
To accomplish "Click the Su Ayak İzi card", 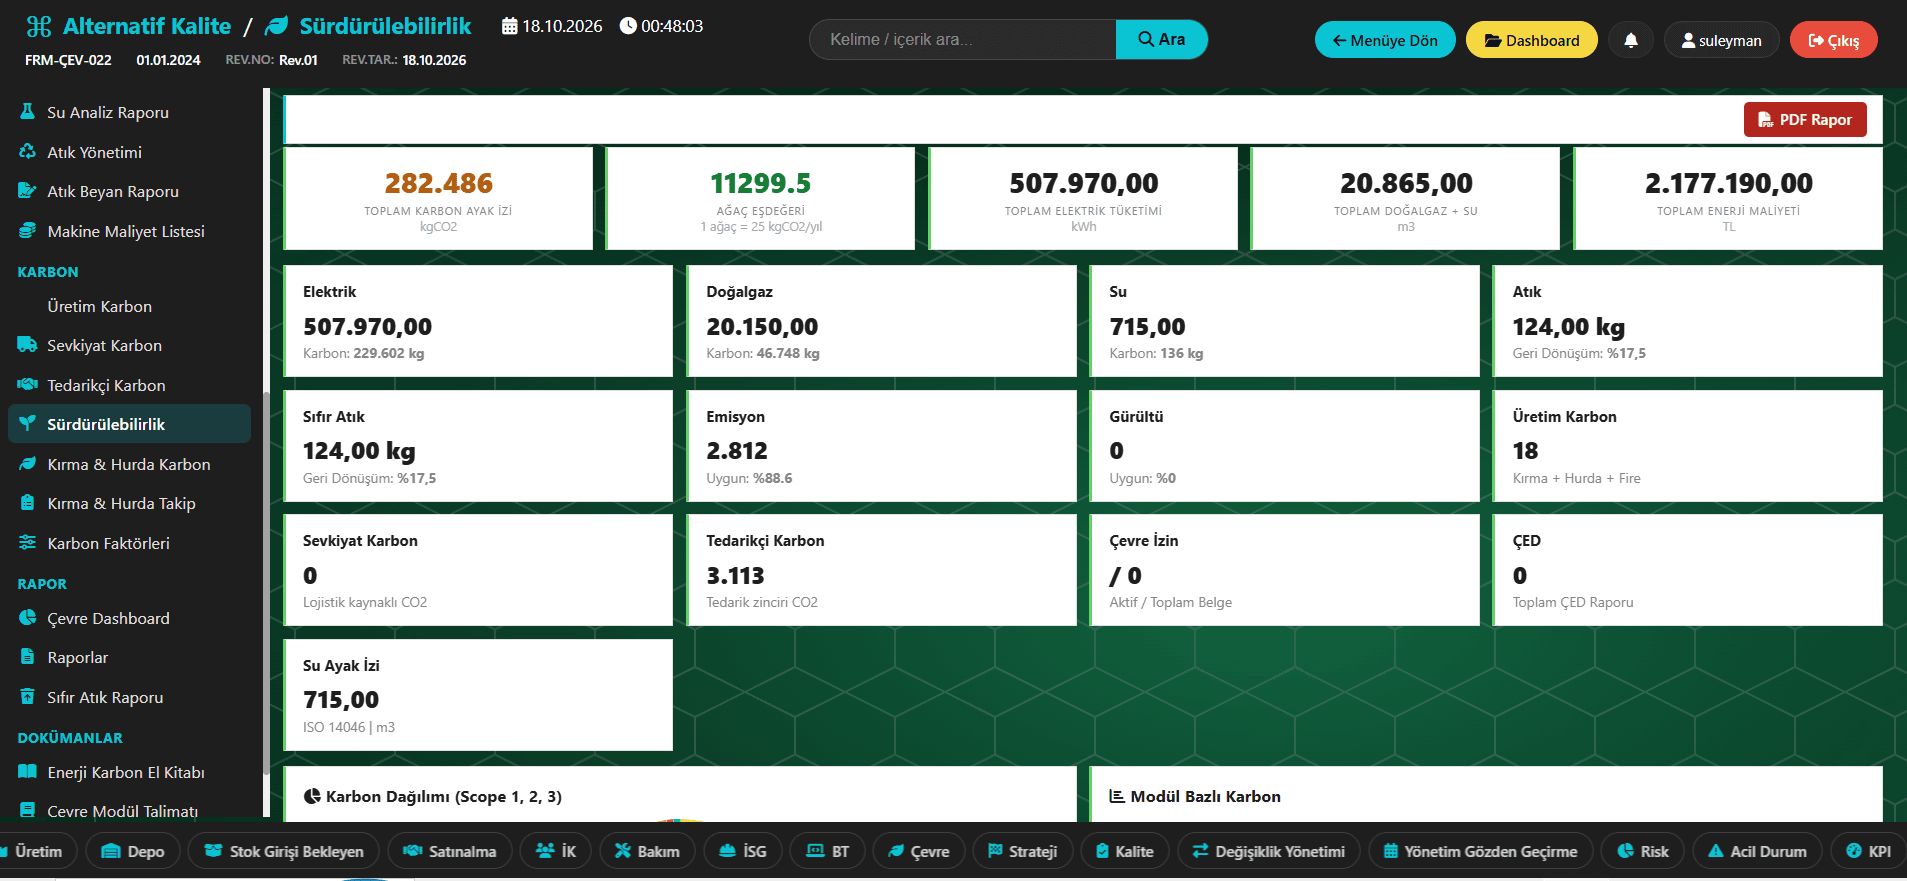I will pyautogui.click(x=478, y=695).
